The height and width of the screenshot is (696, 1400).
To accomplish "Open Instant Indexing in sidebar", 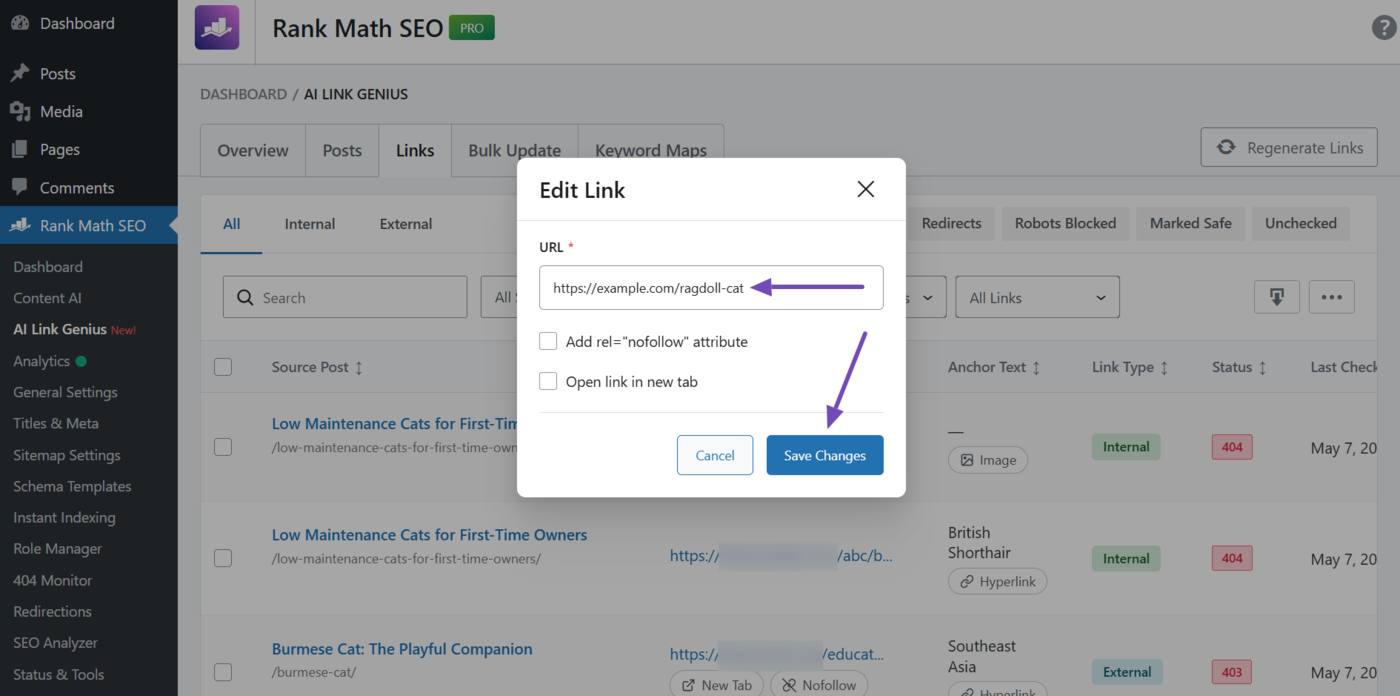I will pyautogui.click(x=64, y=517).
